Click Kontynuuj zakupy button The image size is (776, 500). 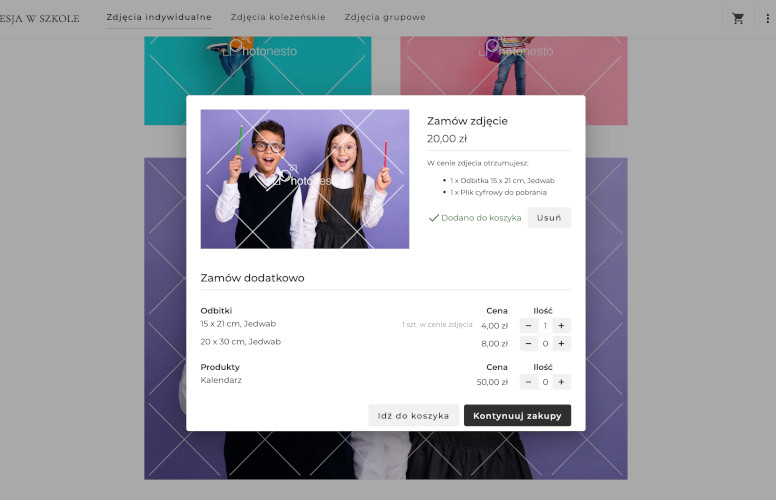517,415
